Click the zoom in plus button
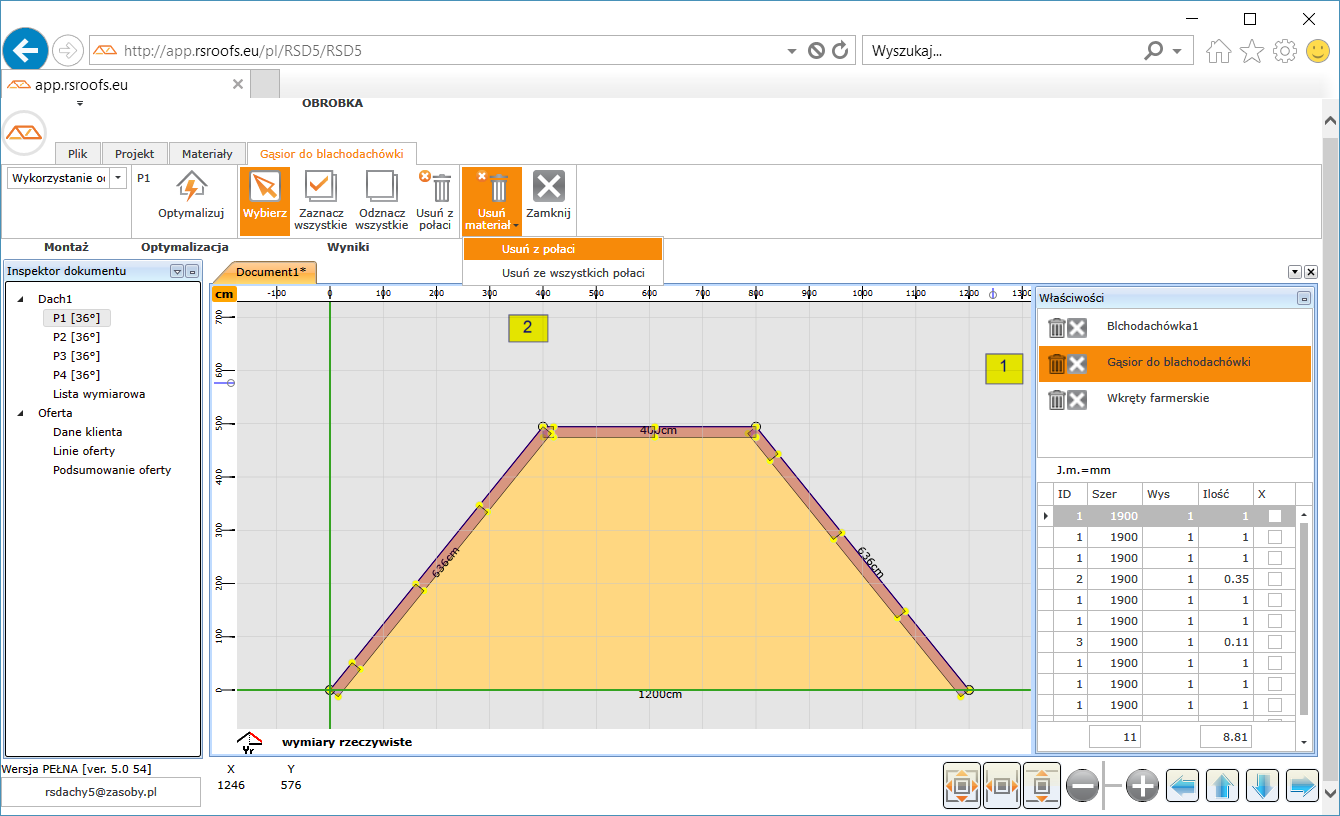 [x=1142, y=787]
